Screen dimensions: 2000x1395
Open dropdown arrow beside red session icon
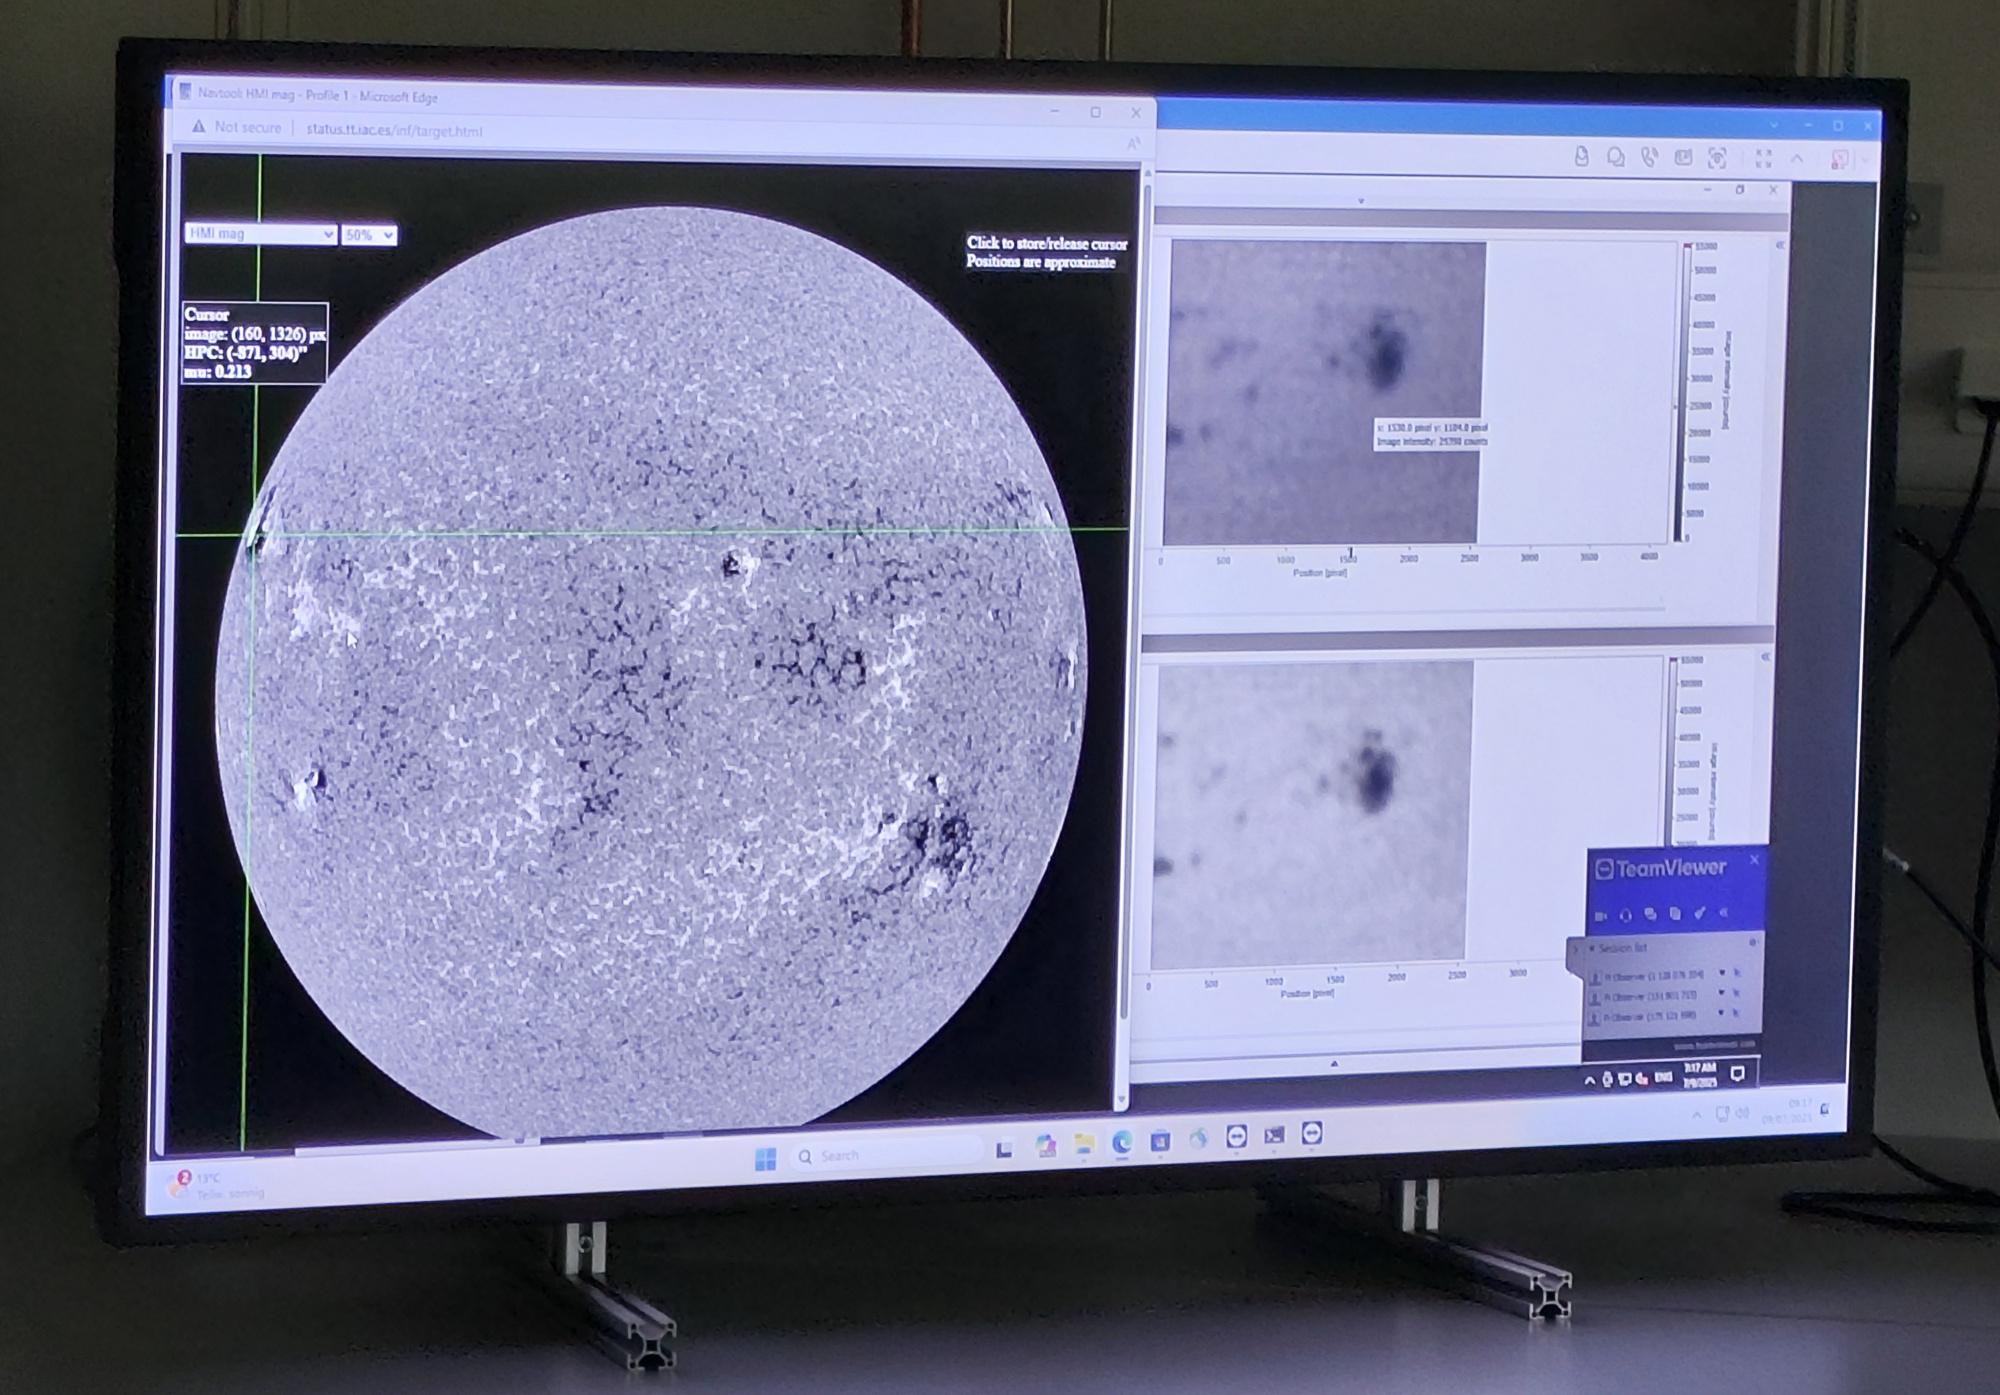1863,161
